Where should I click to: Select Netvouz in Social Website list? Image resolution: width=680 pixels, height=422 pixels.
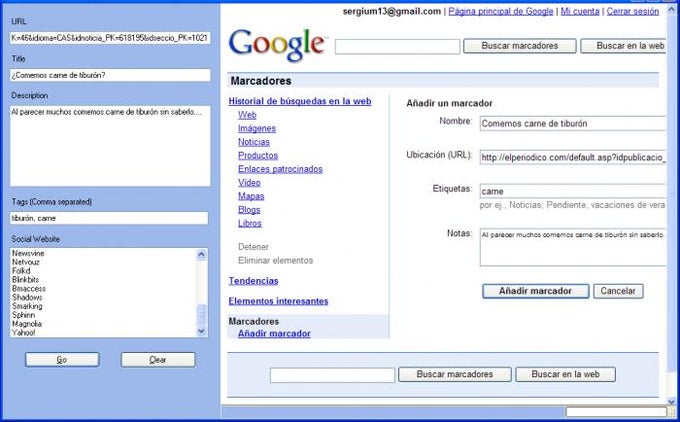(x=26, y=262)
